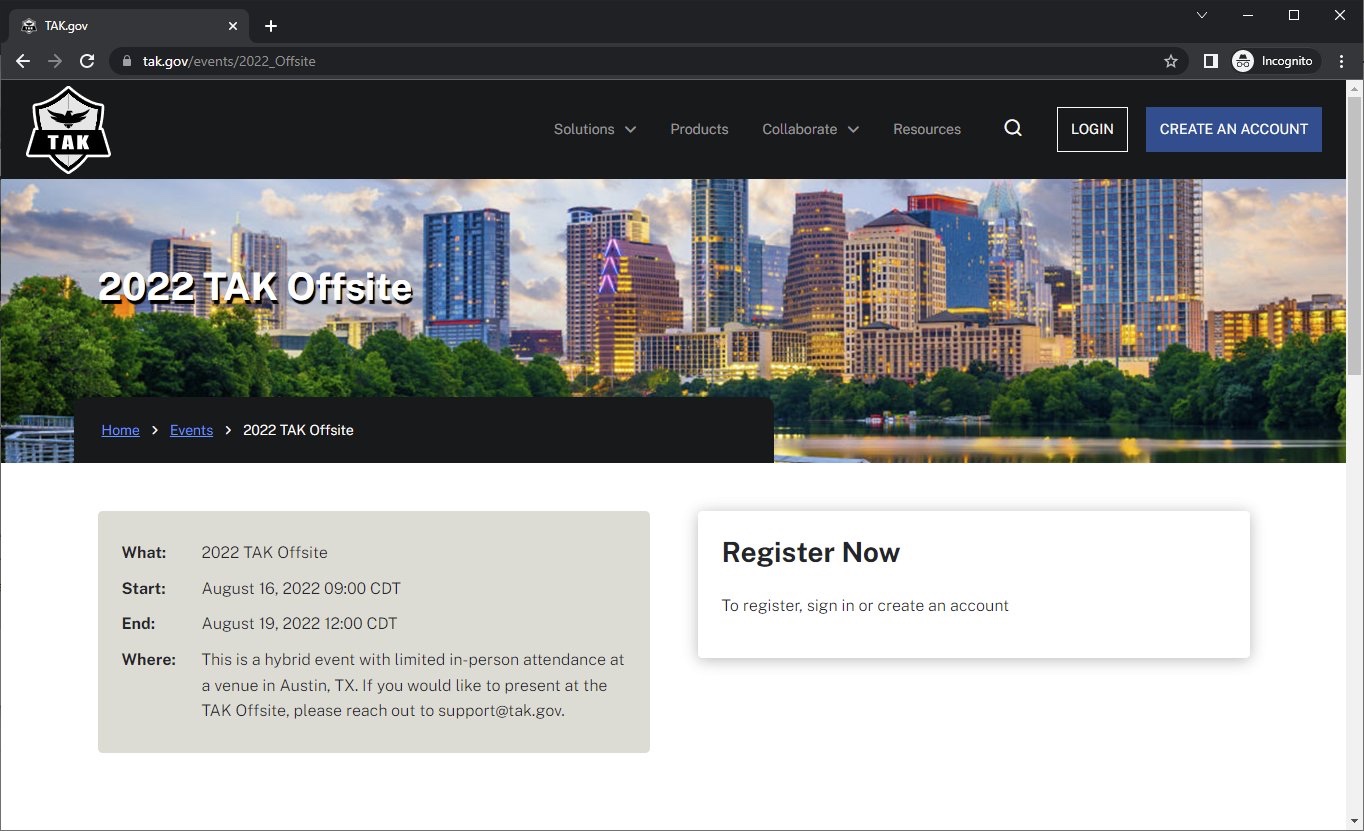This screenshot has width=1364, height=831.
Task: Bookmark this page with the star icon
Action: click(1171, 61)
